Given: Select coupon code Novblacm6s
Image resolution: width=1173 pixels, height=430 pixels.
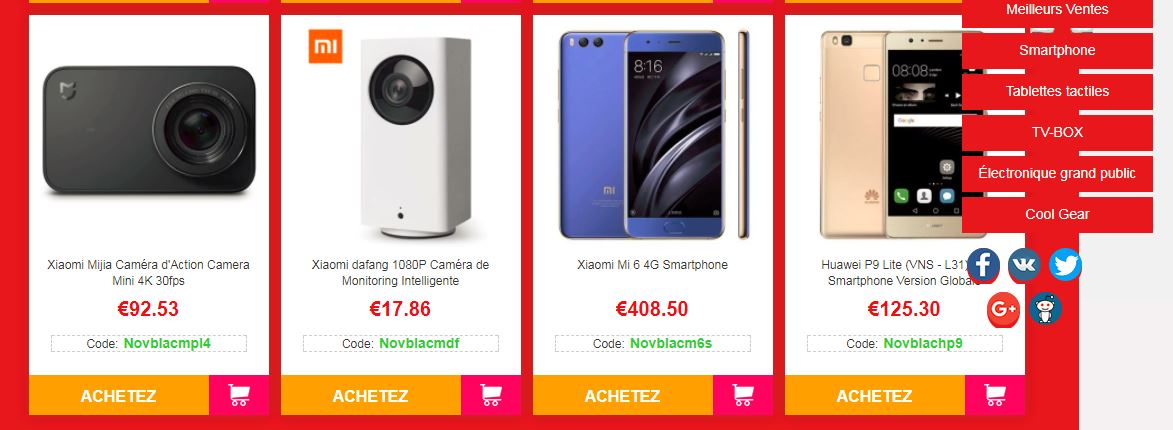Looking at the screenshot, I should coord(671,343).
